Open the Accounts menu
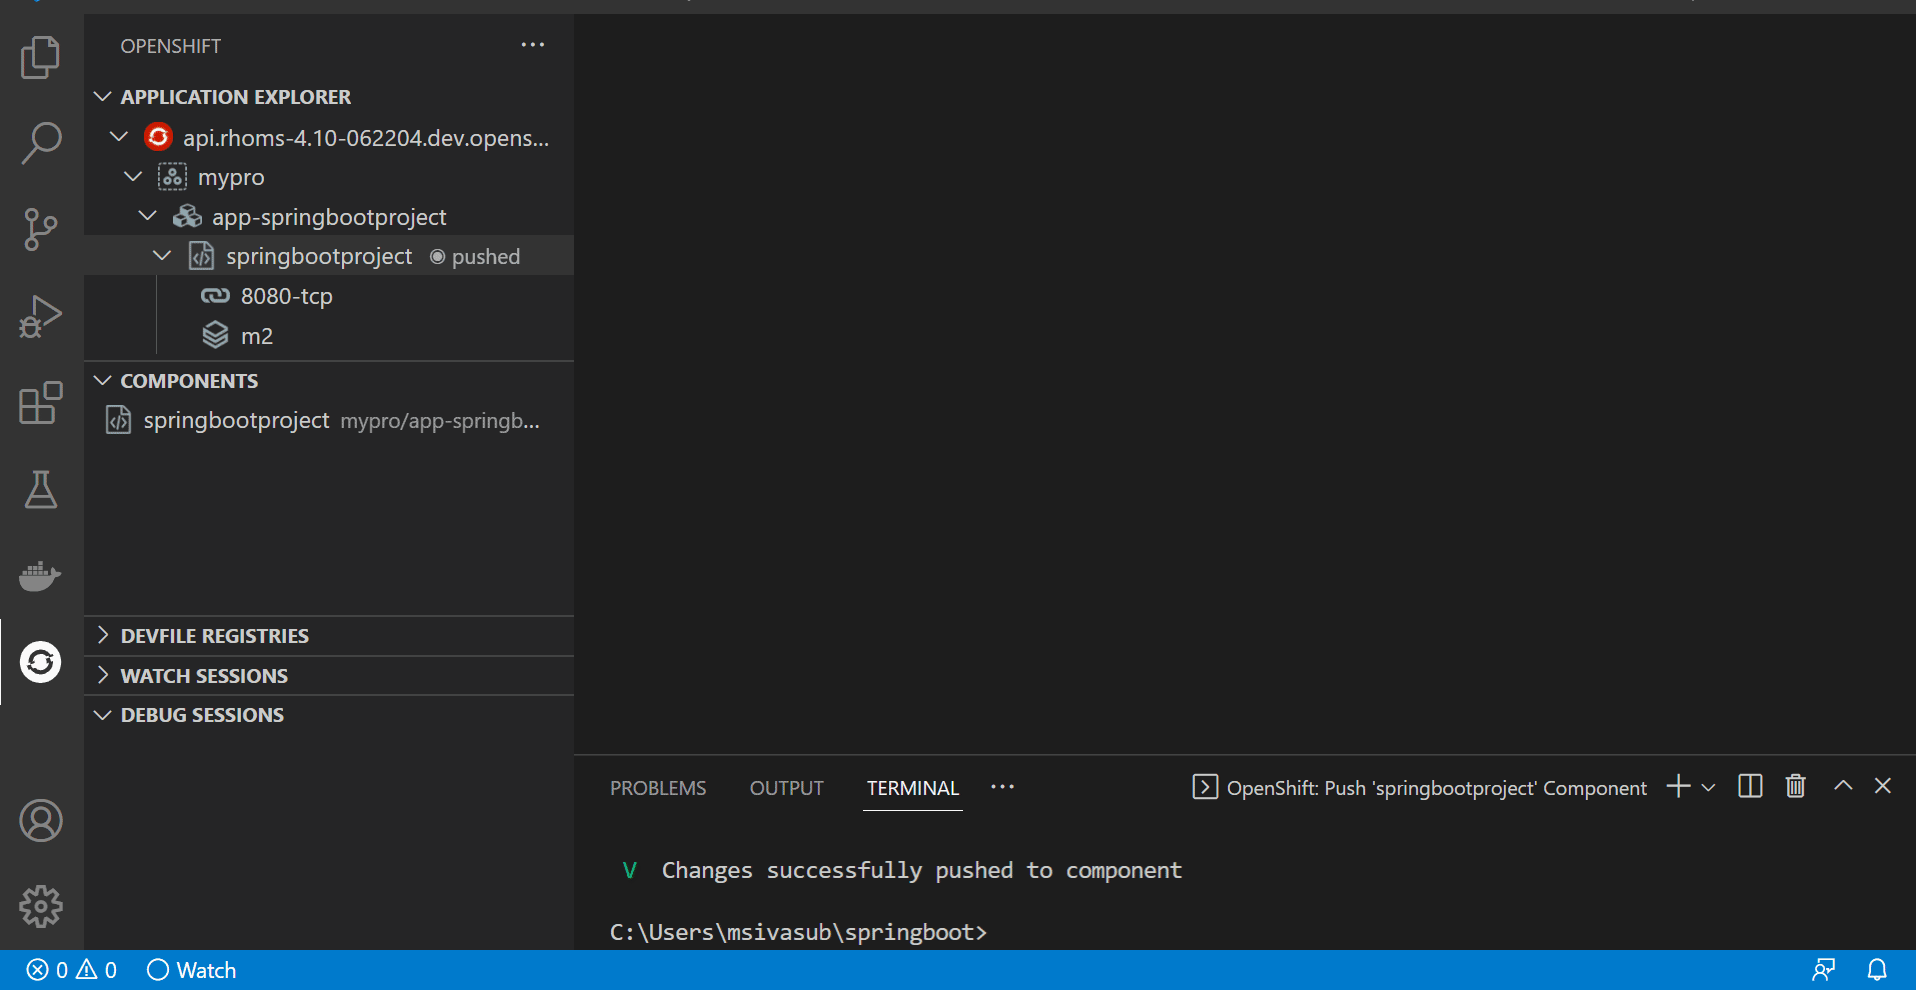Viewport: 1916px width, 990px height. coord(41,821)
